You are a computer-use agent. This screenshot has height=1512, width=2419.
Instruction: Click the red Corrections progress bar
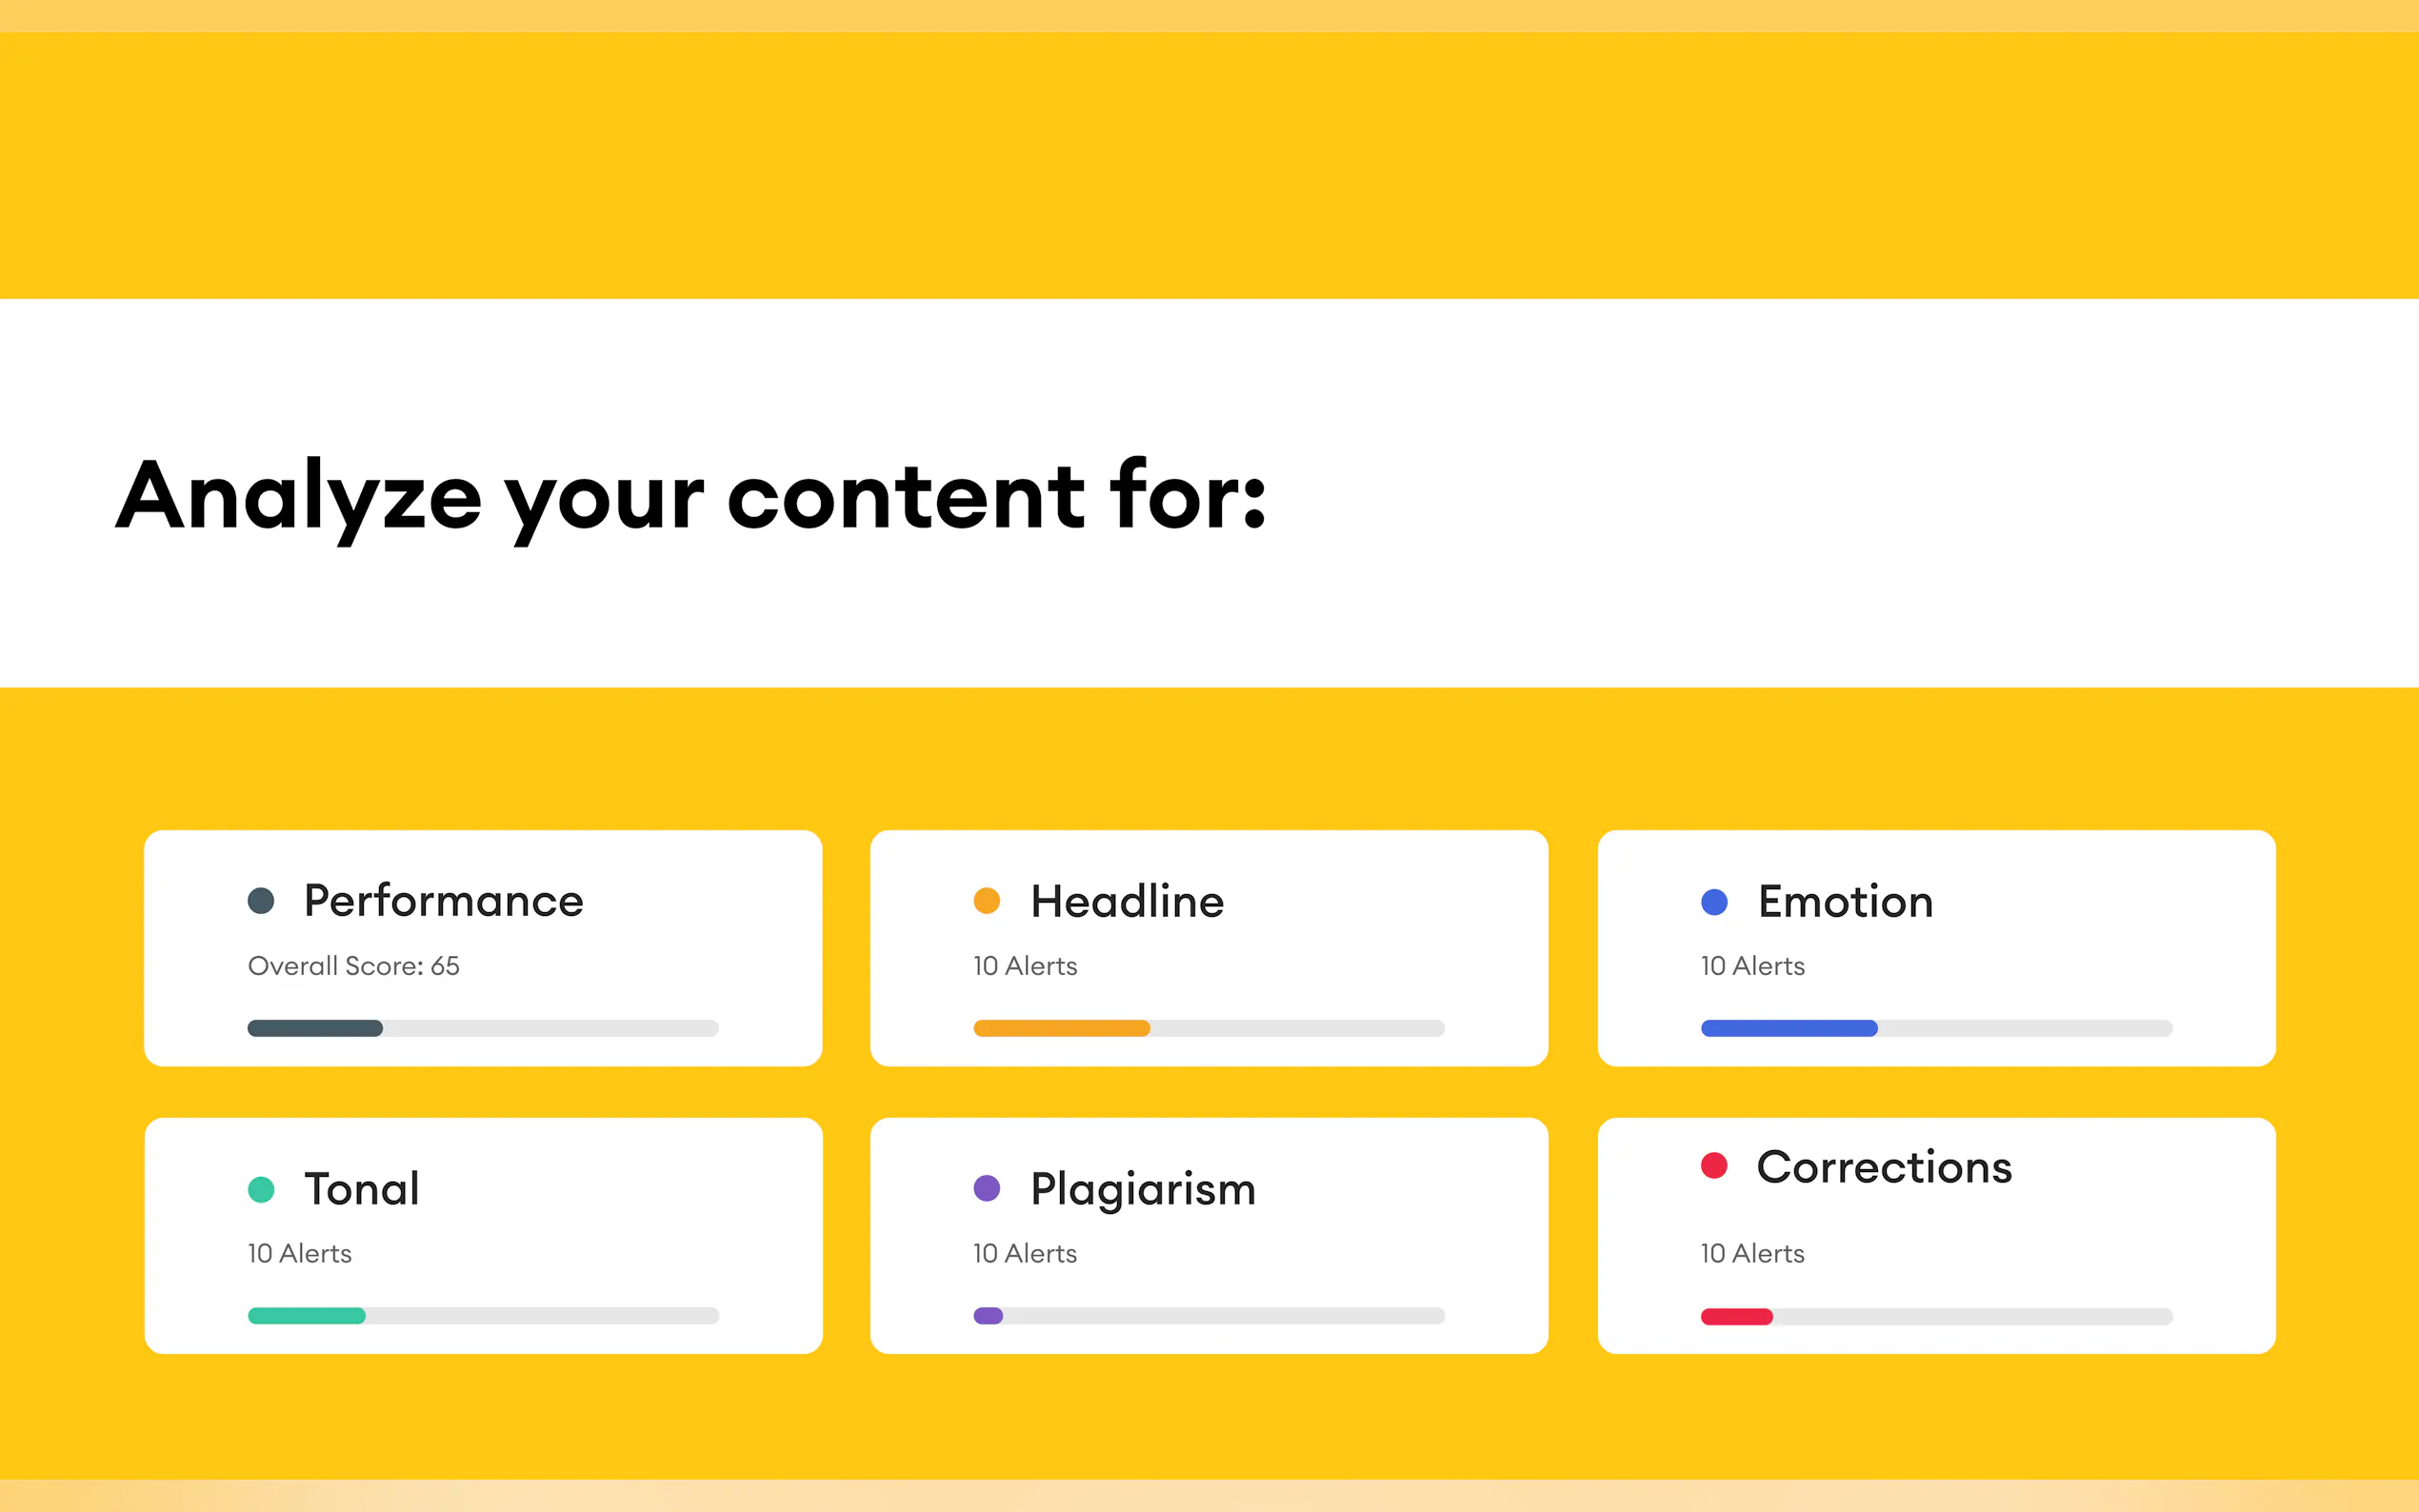pos(1936,1317)
